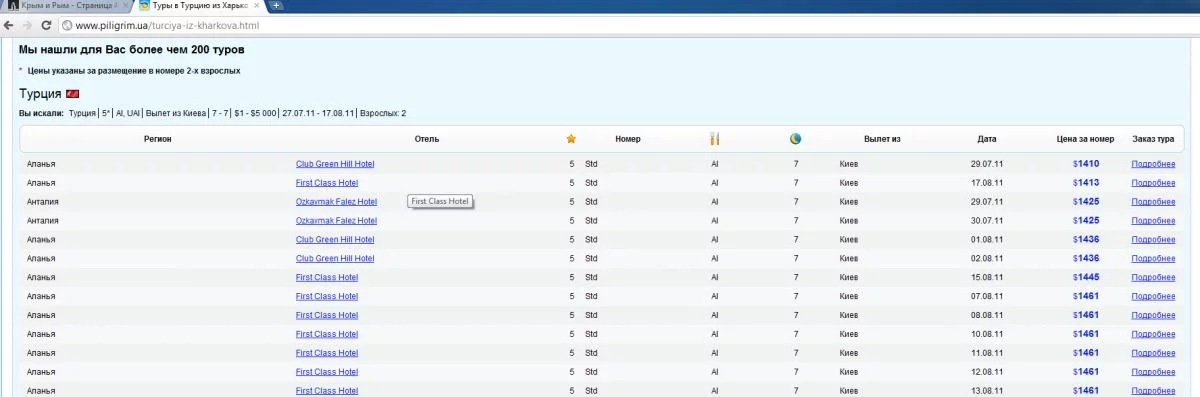Switch to the 'Крым и Рым - Страница' tab
1200x397 pixels.
click(68, 6)
